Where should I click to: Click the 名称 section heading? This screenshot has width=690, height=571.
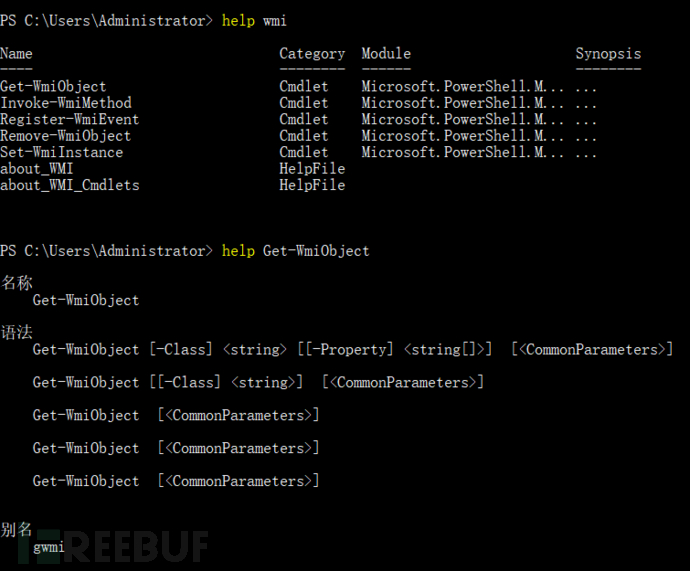click(16, 283)
